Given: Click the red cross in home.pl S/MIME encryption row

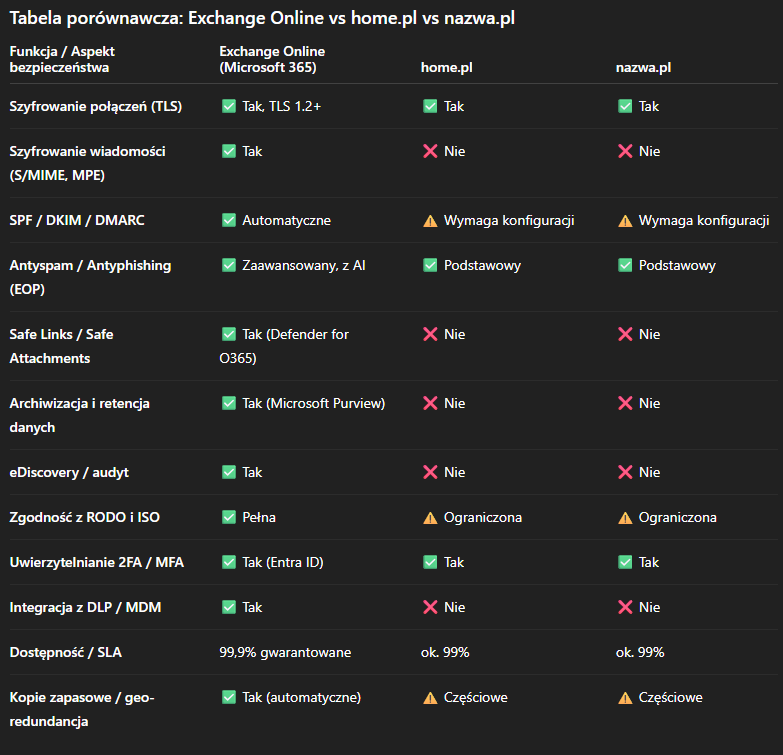Looking at the screenshot, I should pyautogui.click(x=430, y=151).
